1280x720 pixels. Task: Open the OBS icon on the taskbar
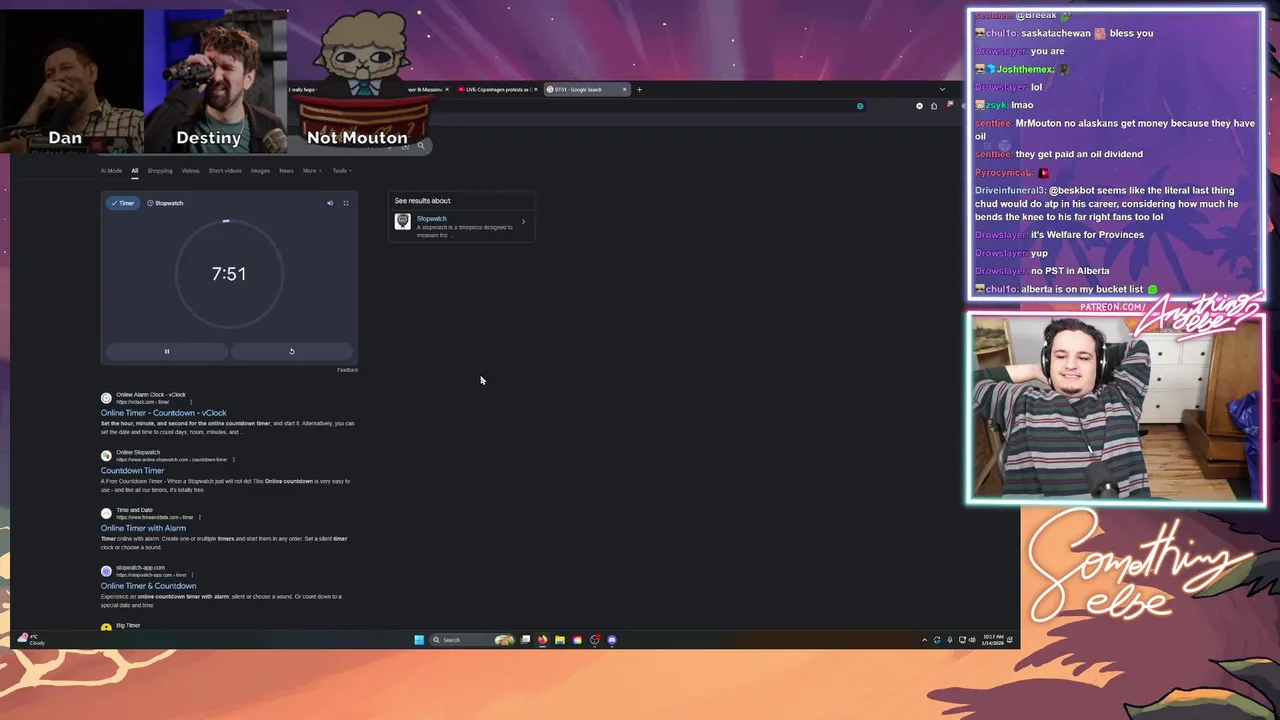click(595, 640)
